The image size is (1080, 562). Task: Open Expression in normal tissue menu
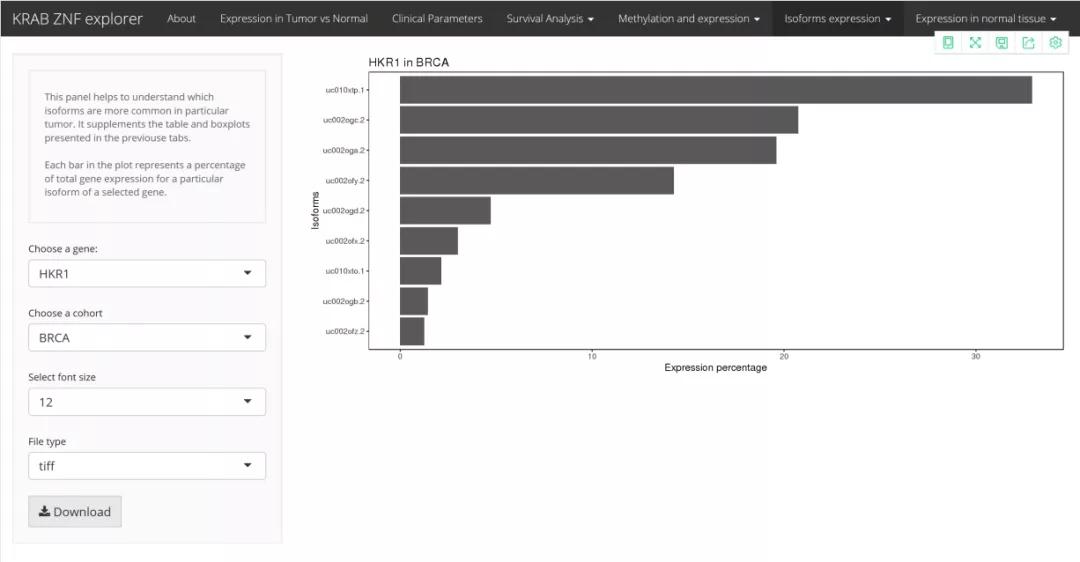(985, 18)
